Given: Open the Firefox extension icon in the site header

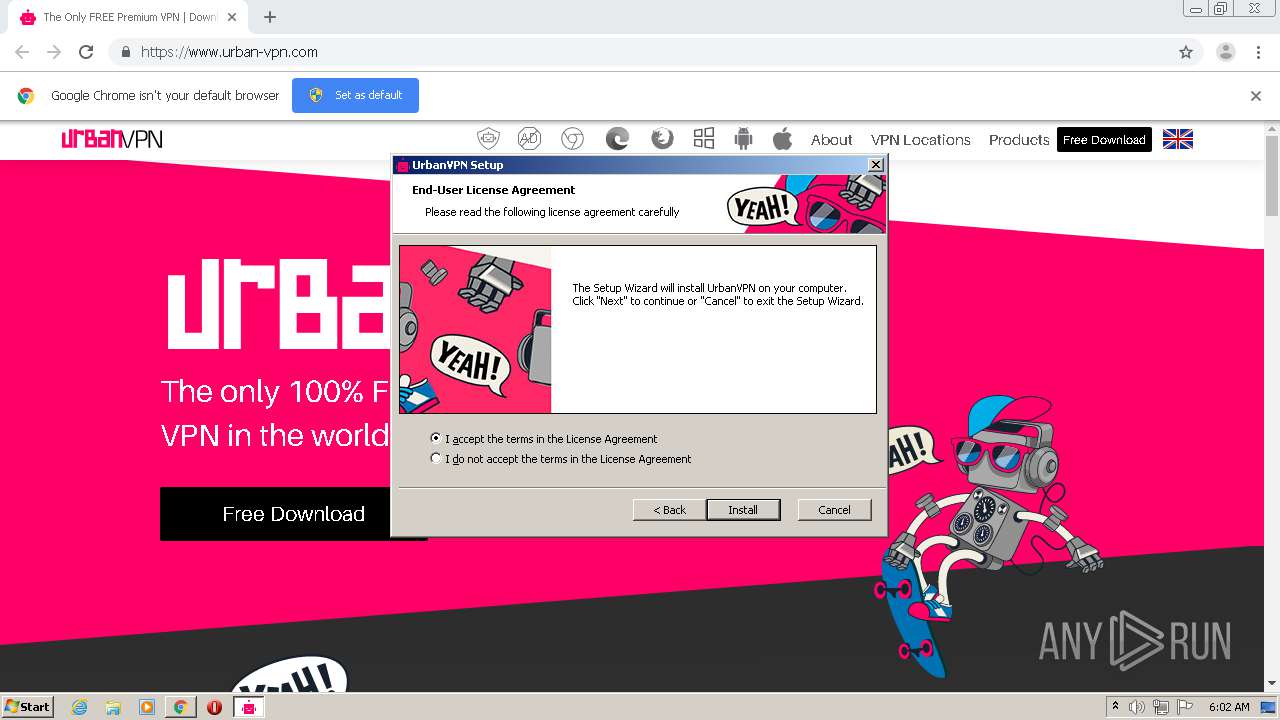Looking at the screenshot, I should click(662, 139).
